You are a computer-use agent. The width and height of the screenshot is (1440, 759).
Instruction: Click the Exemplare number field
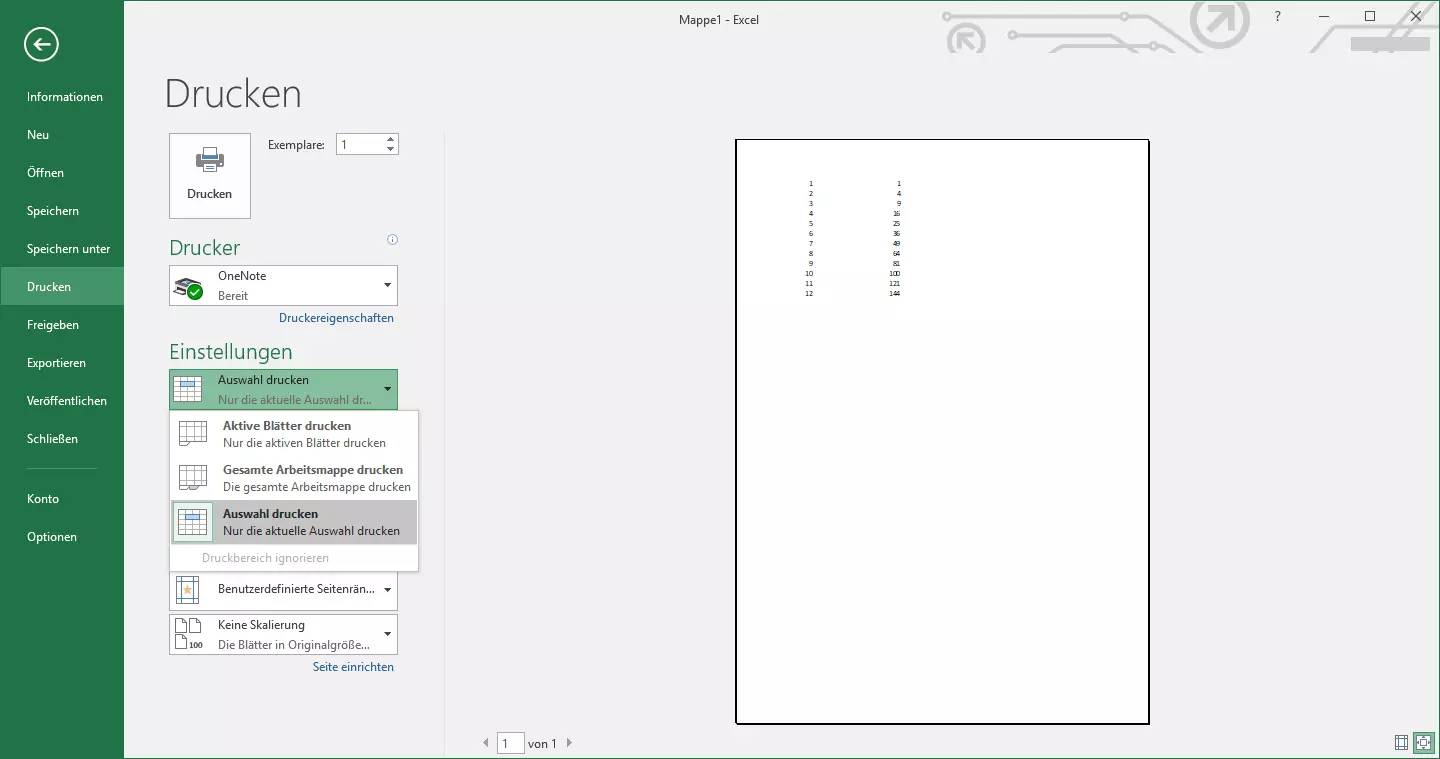pos(360,145)
